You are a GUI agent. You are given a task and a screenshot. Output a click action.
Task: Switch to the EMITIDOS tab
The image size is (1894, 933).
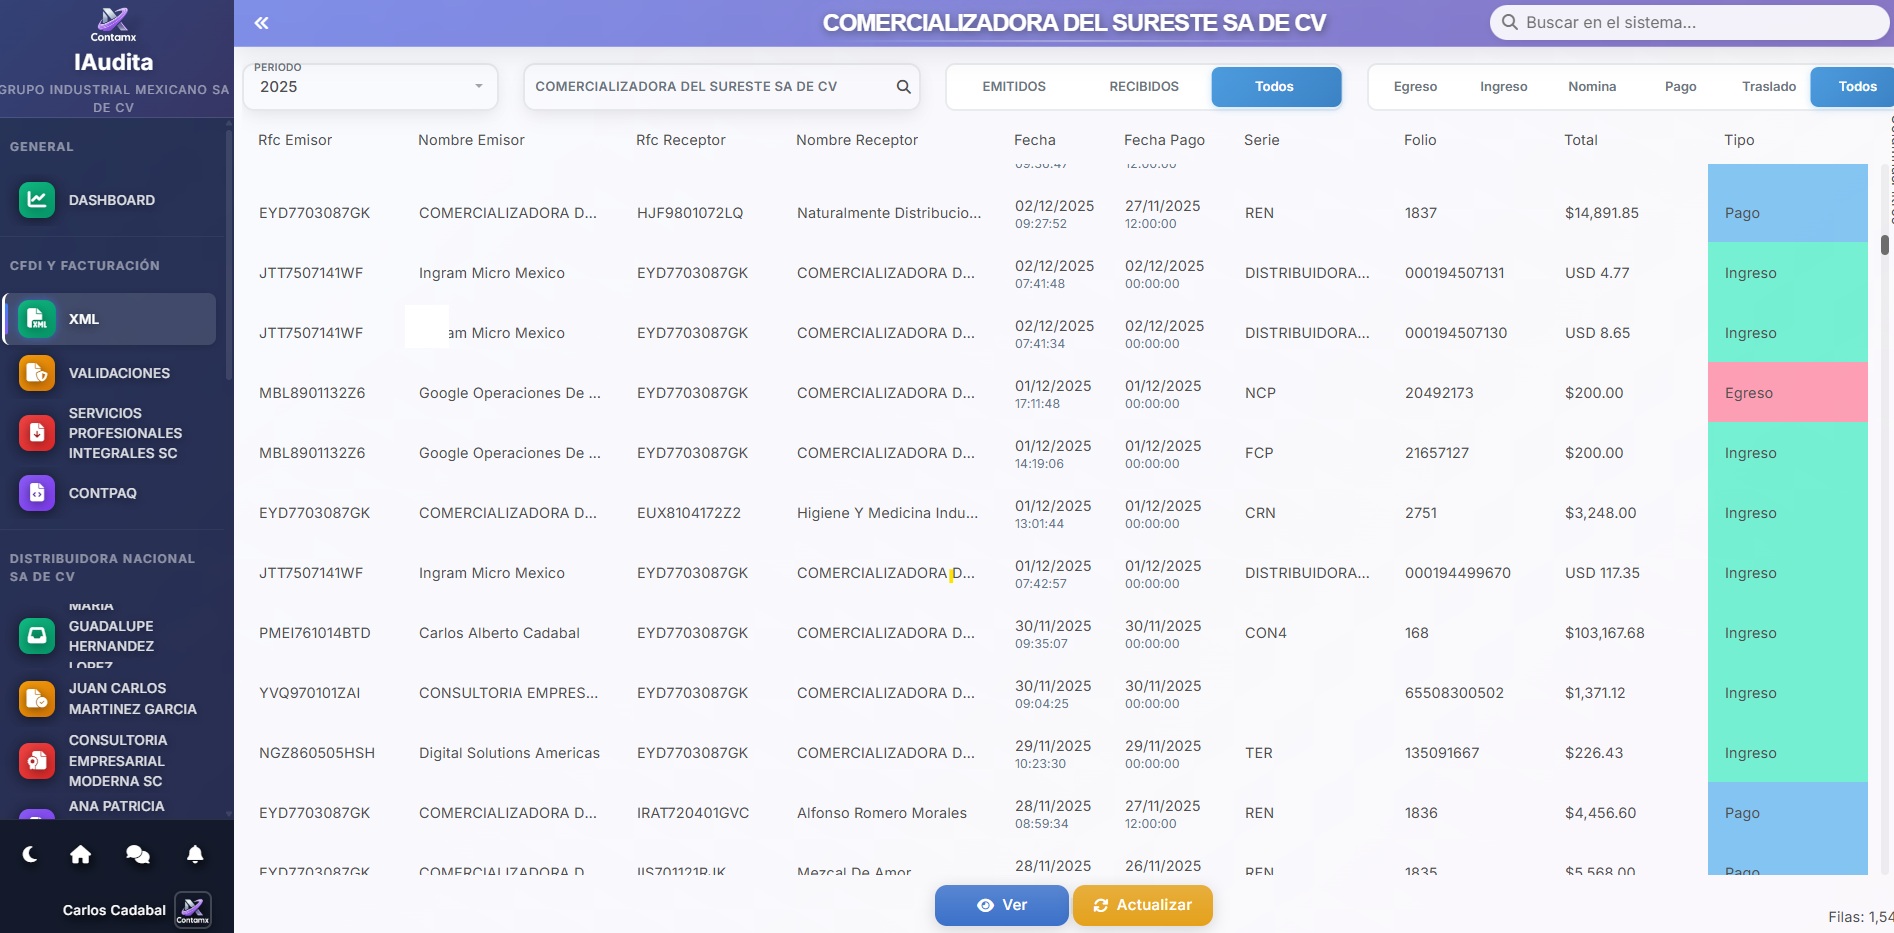pyautogui.click(x=1013, y=86)
